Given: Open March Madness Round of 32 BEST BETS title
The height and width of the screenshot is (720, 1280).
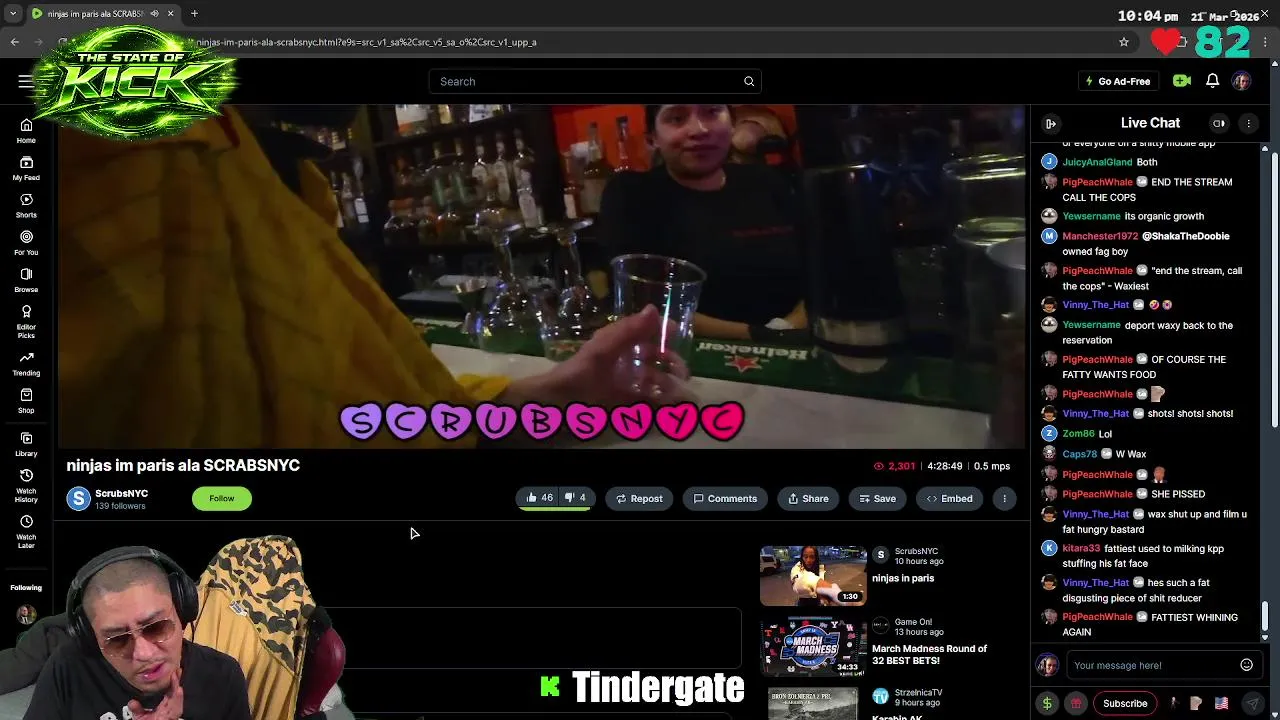Looking at the screenshot, I should (x=929, y=655).
